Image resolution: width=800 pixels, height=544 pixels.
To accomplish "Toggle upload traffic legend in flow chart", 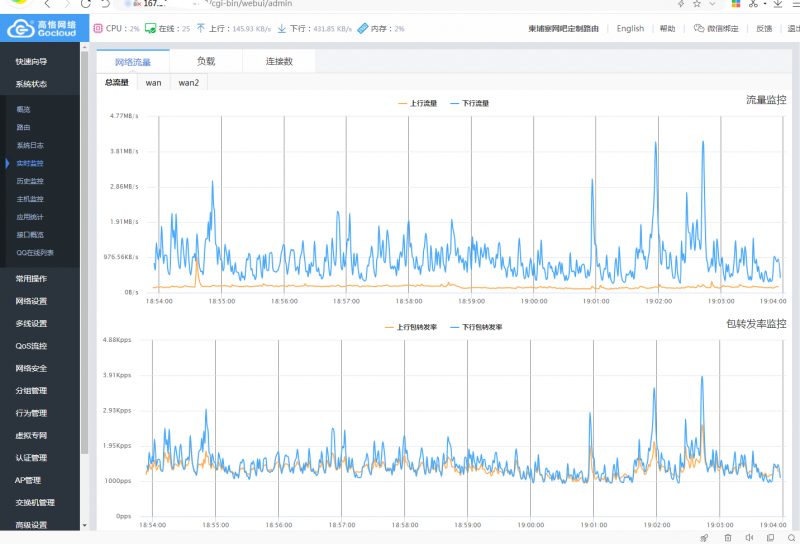I will coord(417,103).
